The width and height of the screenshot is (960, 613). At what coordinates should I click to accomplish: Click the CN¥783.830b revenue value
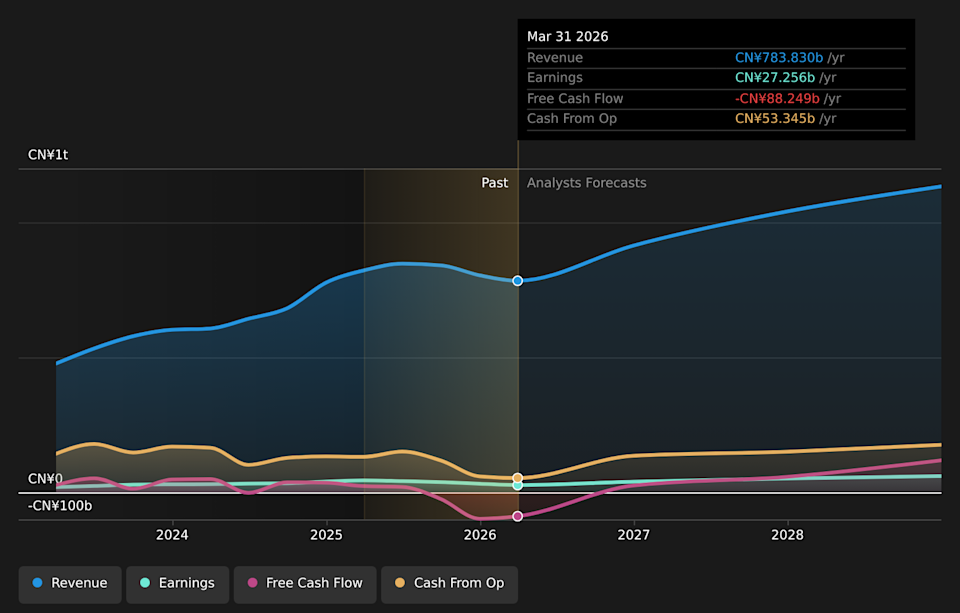(x=779, y=58)
